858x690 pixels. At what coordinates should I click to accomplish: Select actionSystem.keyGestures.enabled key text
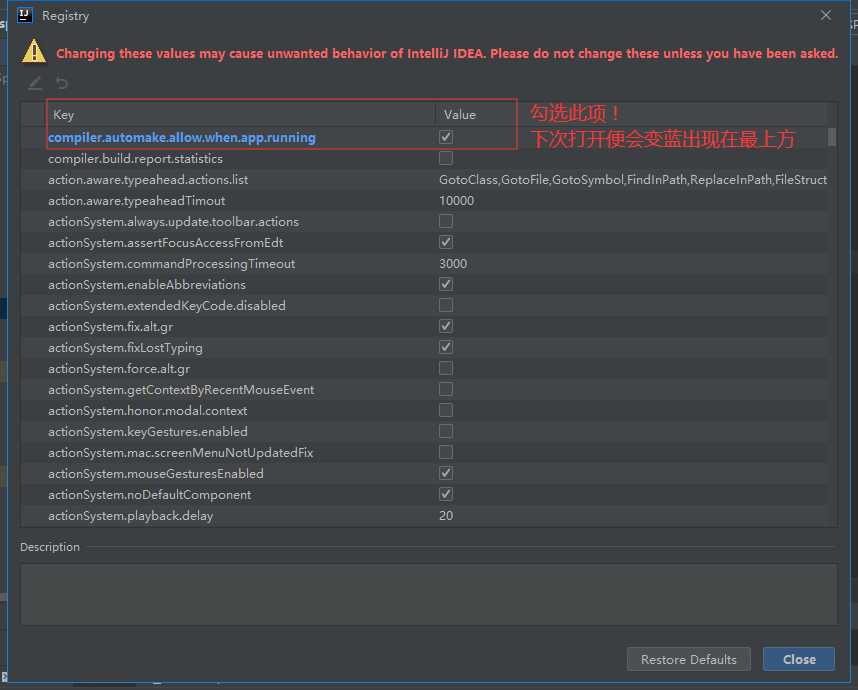[x=148, y=432]
